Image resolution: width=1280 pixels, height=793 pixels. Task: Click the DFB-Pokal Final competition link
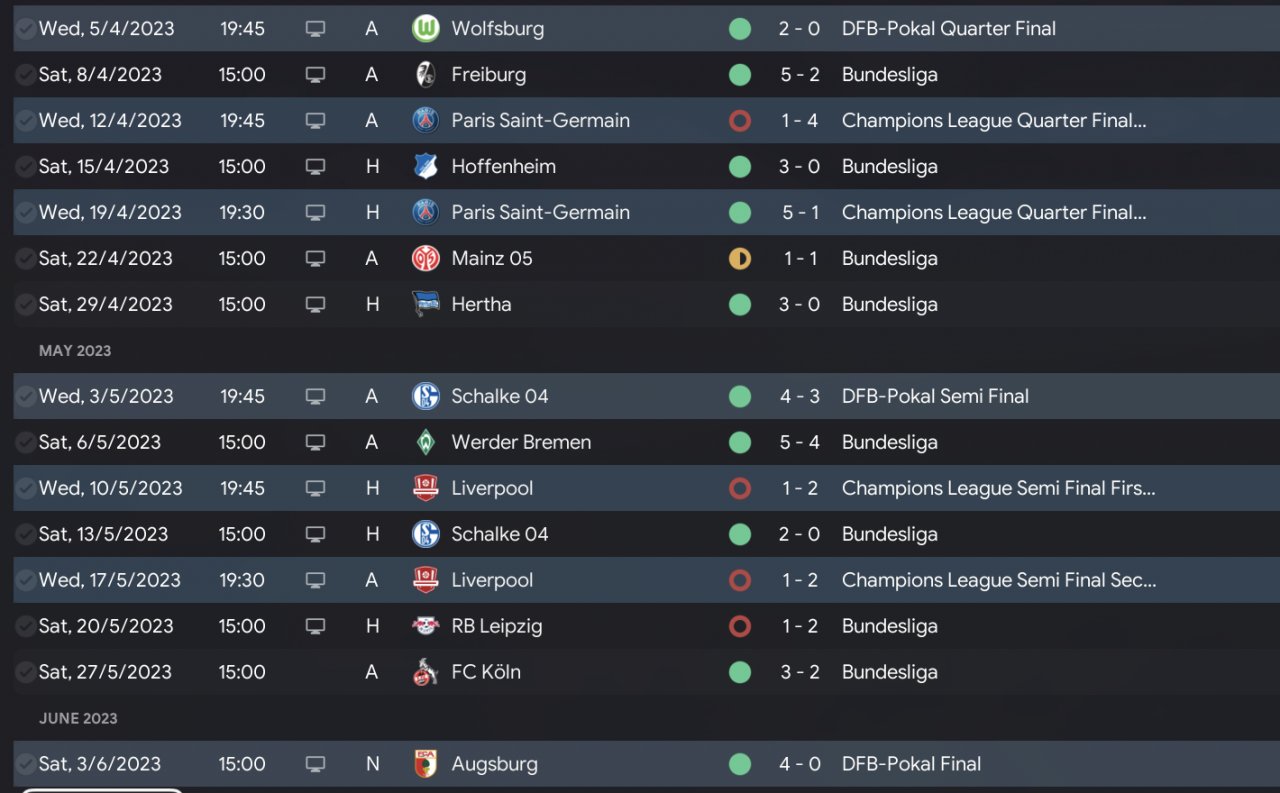[911, 765]
